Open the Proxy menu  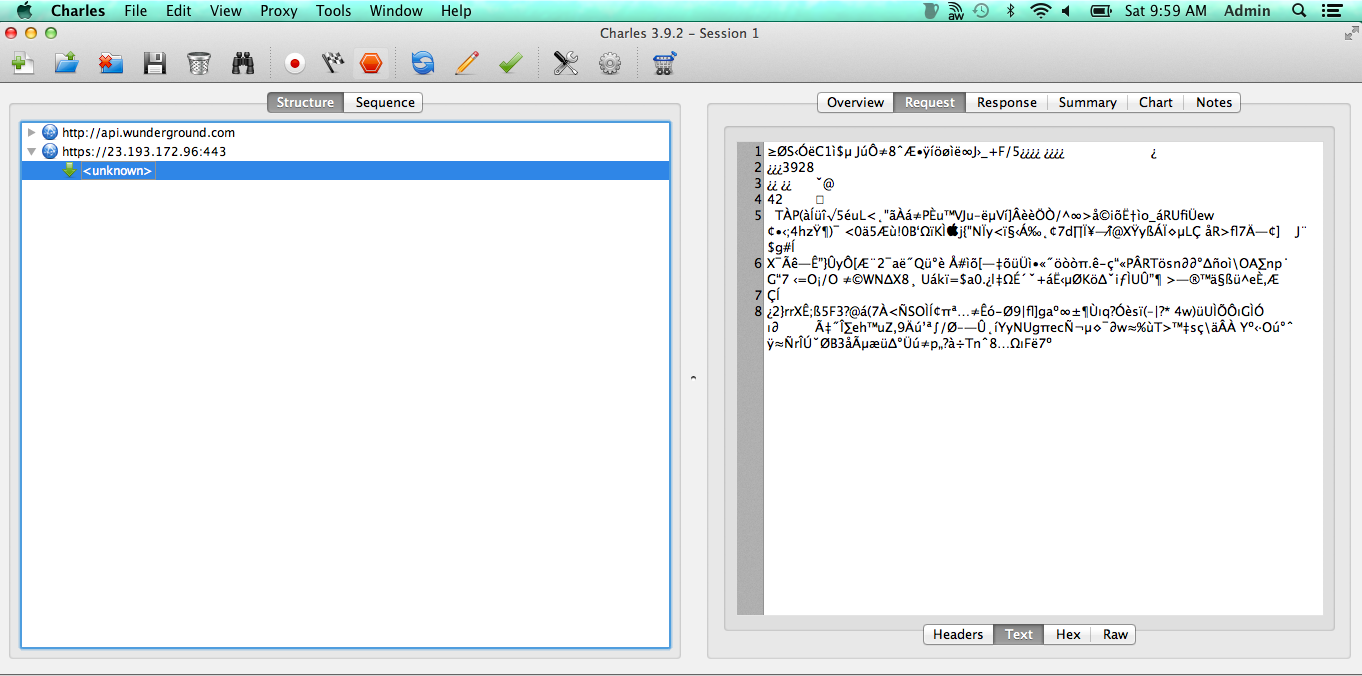tap(279, 11)
